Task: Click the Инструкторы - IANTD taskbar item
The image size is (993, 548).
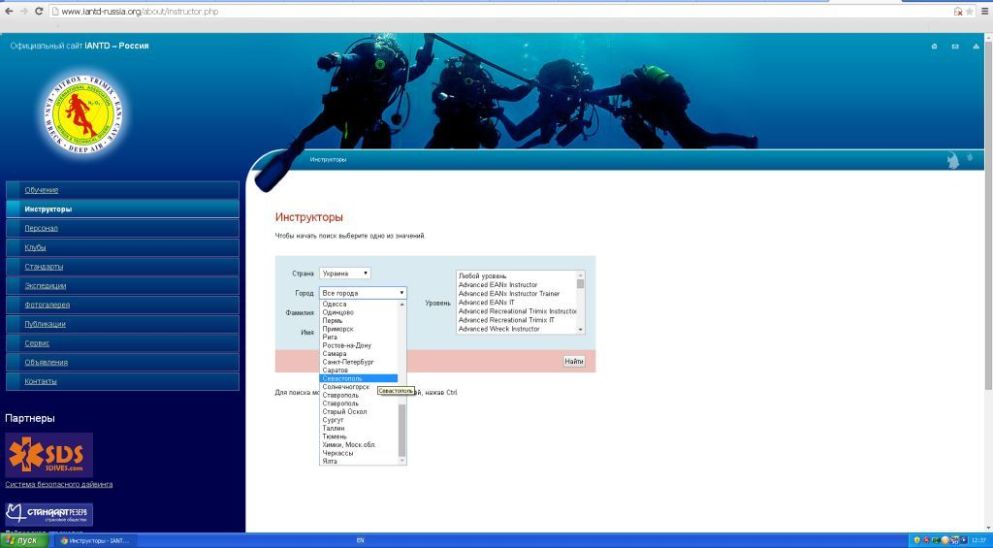Action: click(95, 540)
